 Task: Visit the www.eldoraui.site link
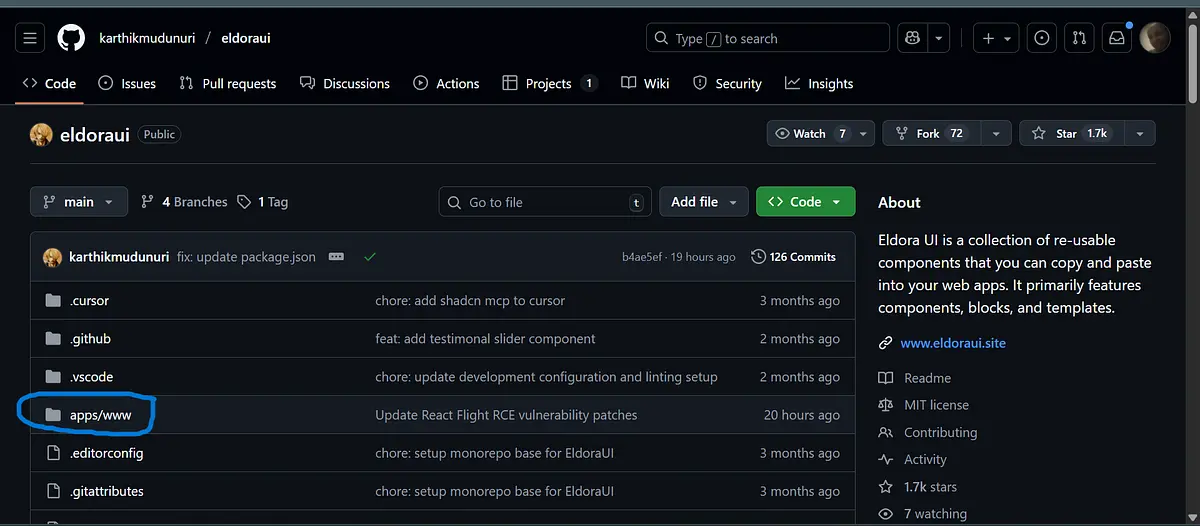click(953, 343)
